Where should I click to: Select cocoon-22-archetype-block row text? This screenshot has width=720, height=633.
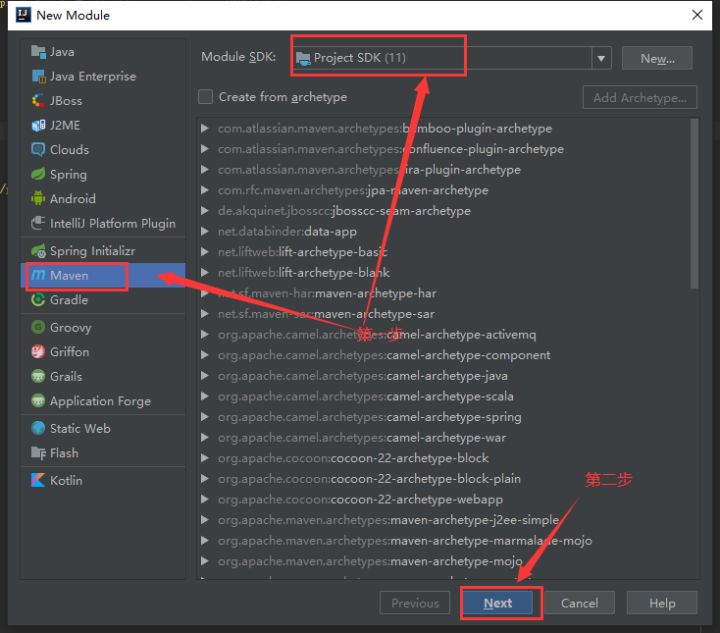pos(353,458)
